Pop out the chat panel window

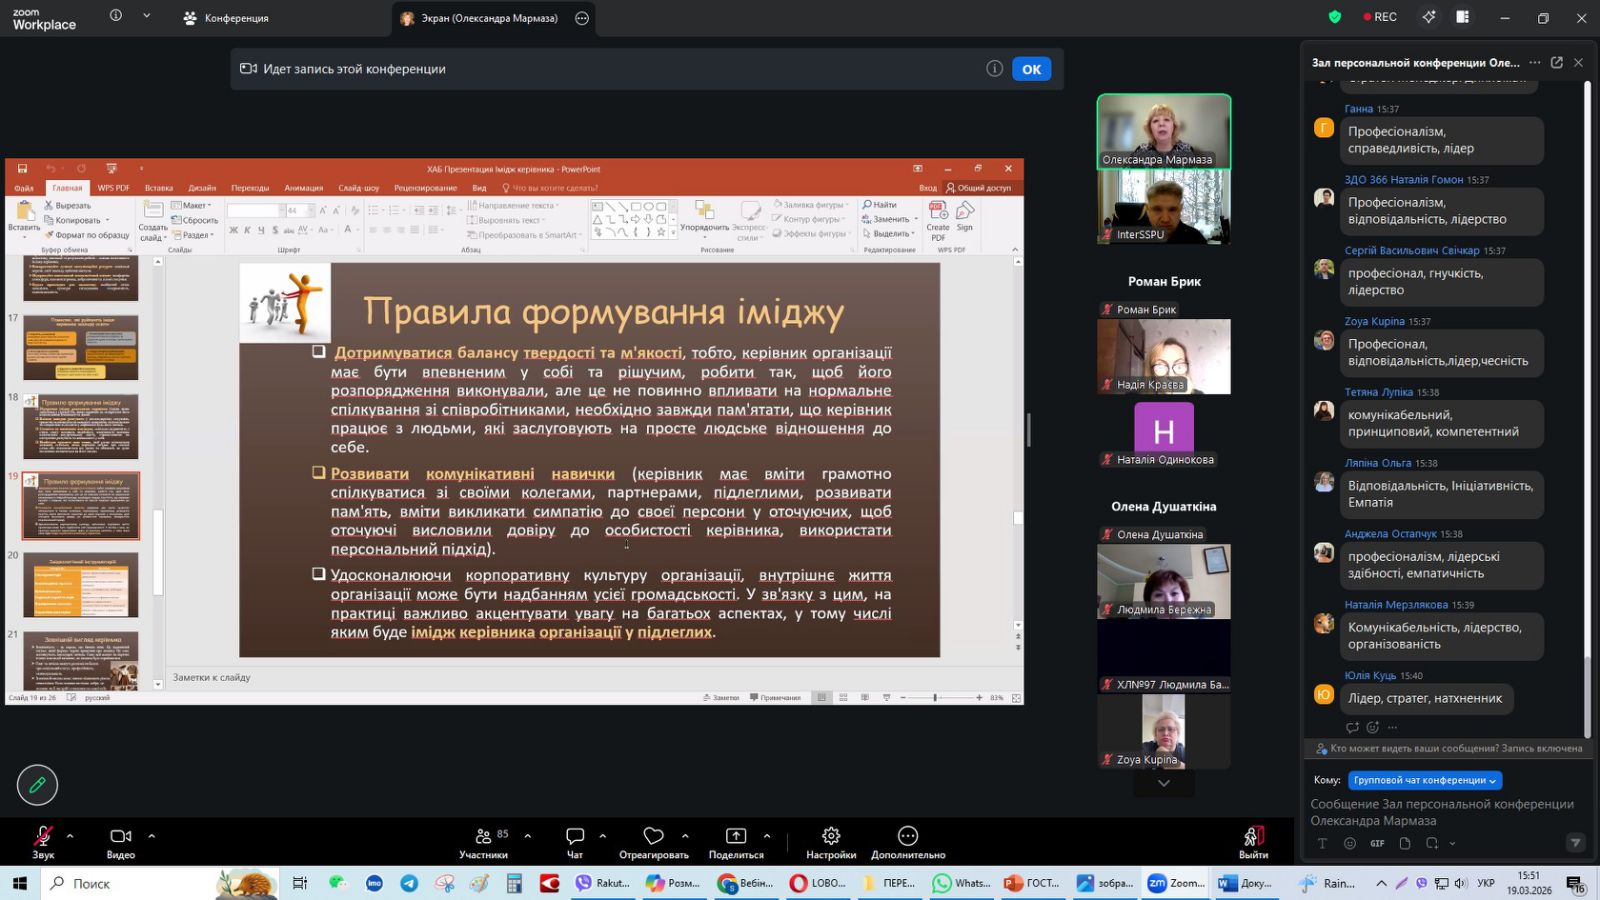[x=1556, y=62]
